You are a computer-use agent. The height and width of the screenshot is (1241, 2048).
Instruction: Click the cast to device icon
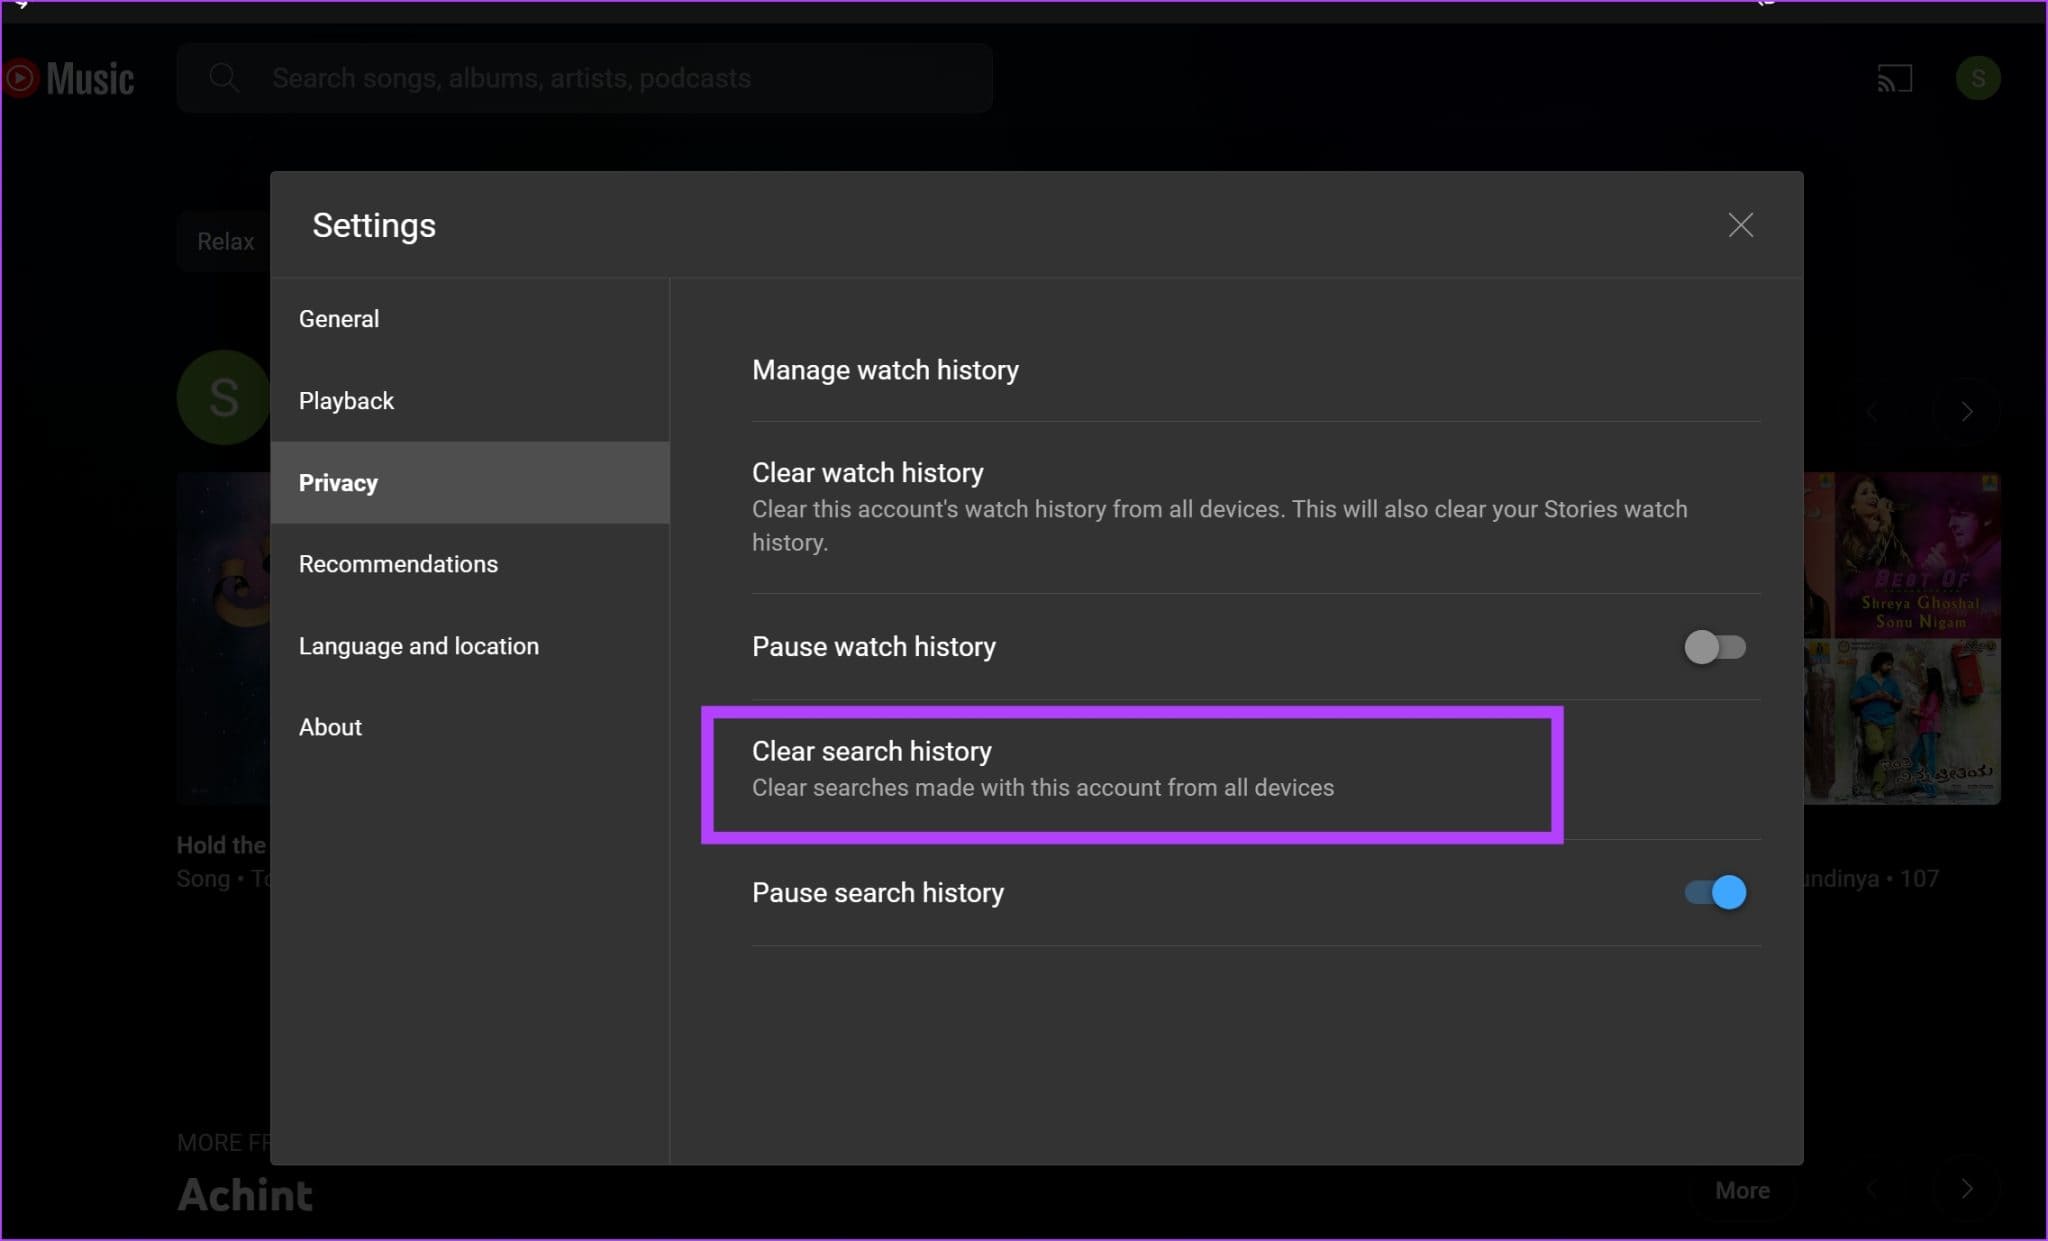click(1894, 76)
